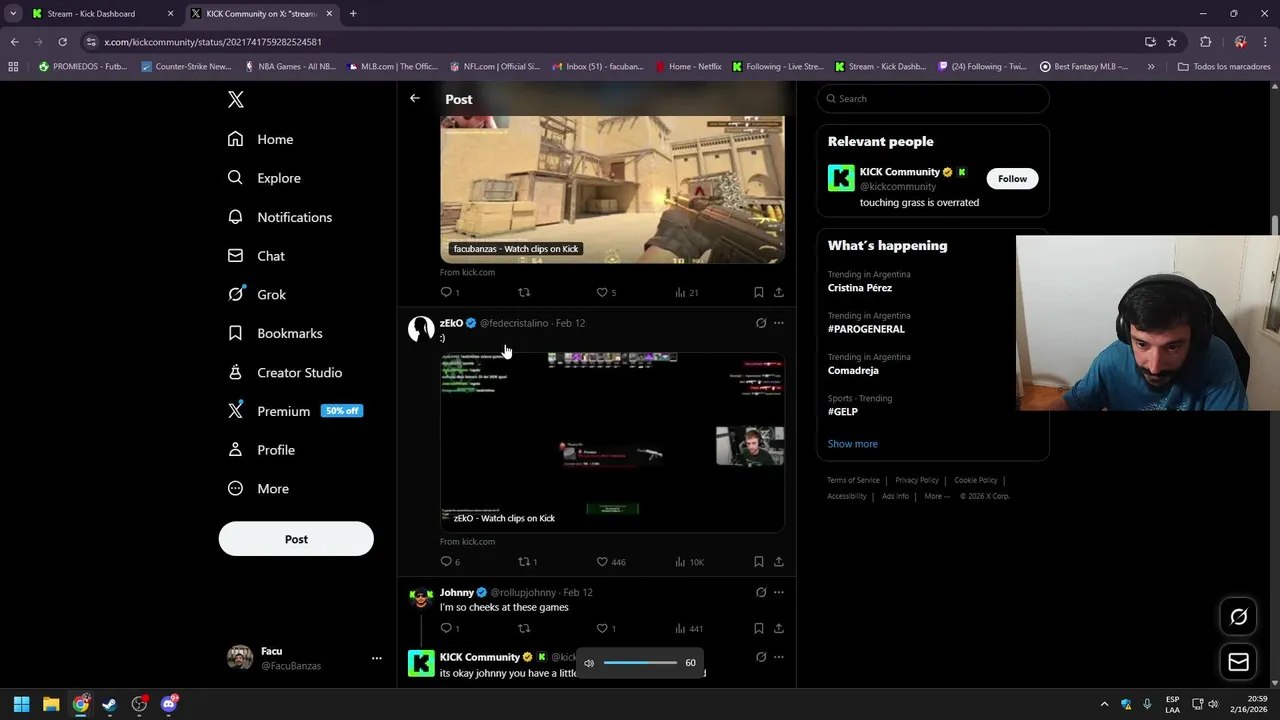
Task: Open the facubanzas Kick clip video
Action: coord(612,189)
